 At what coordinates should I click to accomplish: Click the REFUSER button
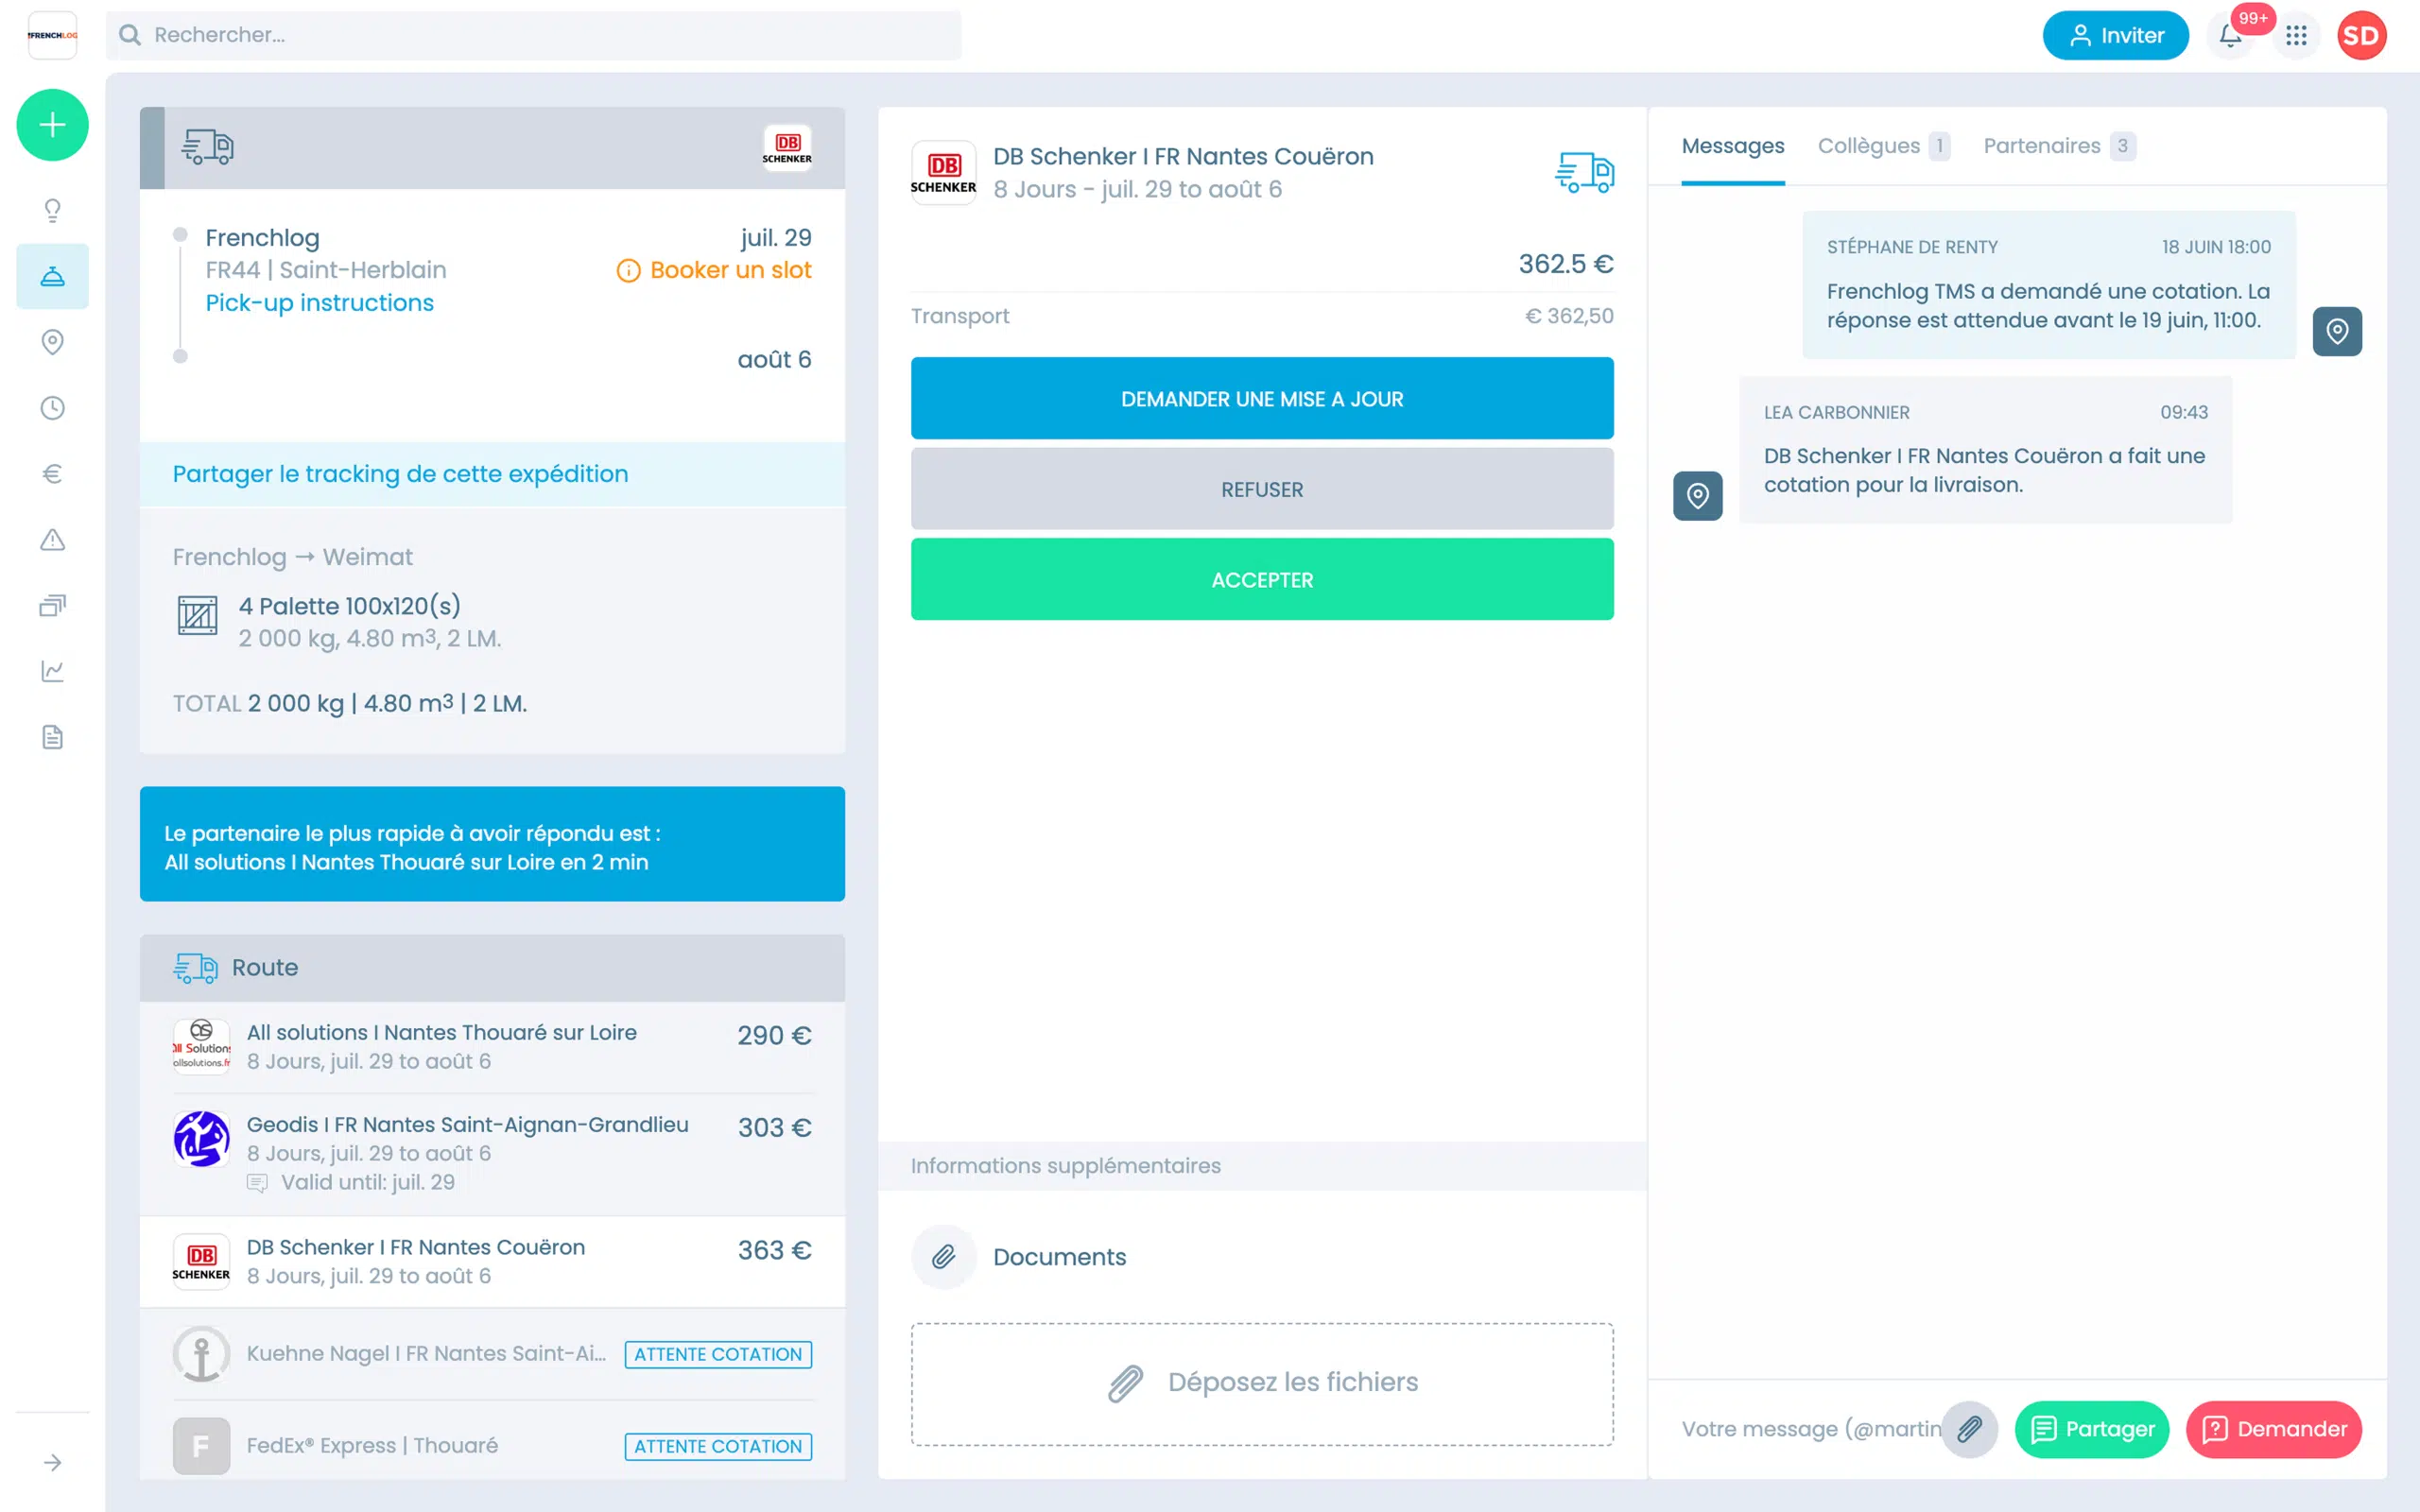(x=1262, y=489)
